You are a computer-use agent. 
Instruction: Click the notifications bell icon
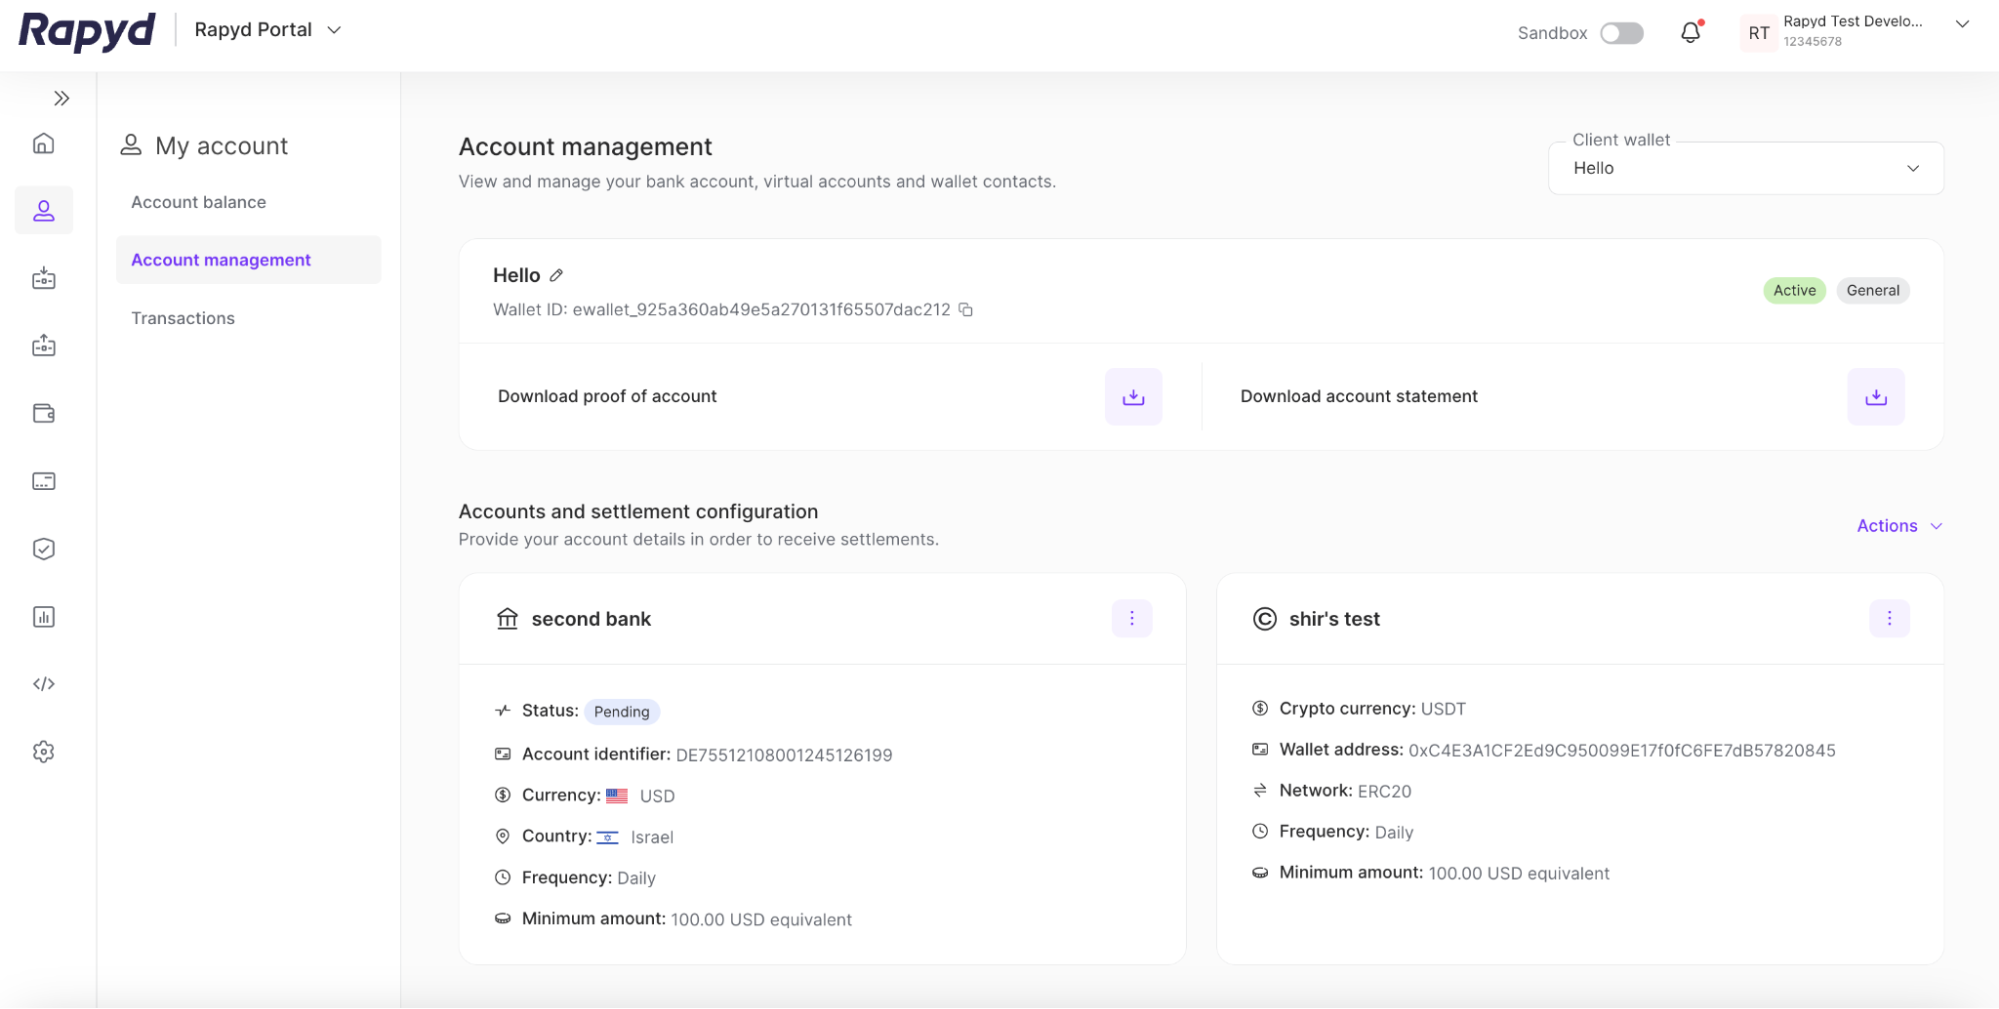click(1690, 32)
